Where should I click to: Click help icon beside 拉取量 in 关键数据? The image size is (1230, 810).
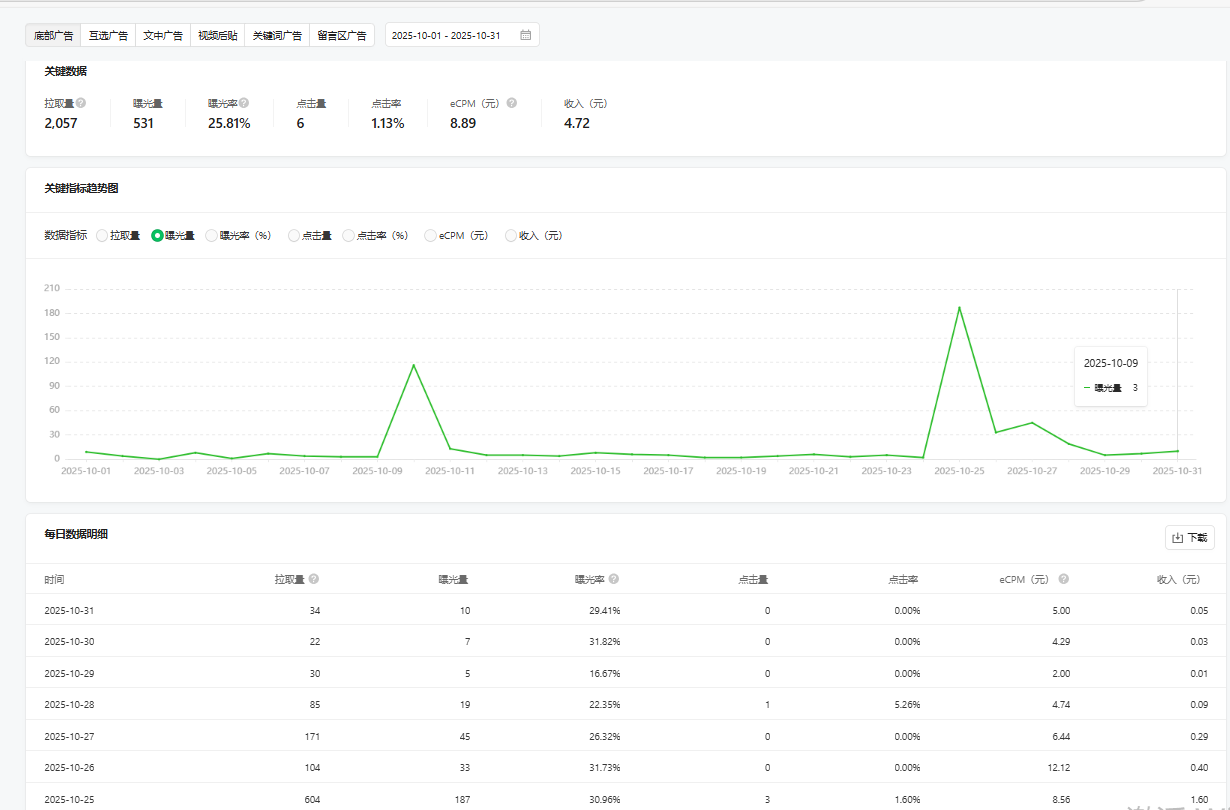click(x=81, y=103)
